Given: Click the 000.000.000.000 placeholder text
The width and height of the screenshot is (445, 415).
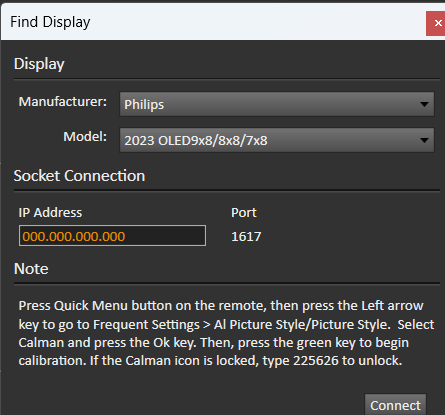Looking at the screenshot, I should coord(74,237).
